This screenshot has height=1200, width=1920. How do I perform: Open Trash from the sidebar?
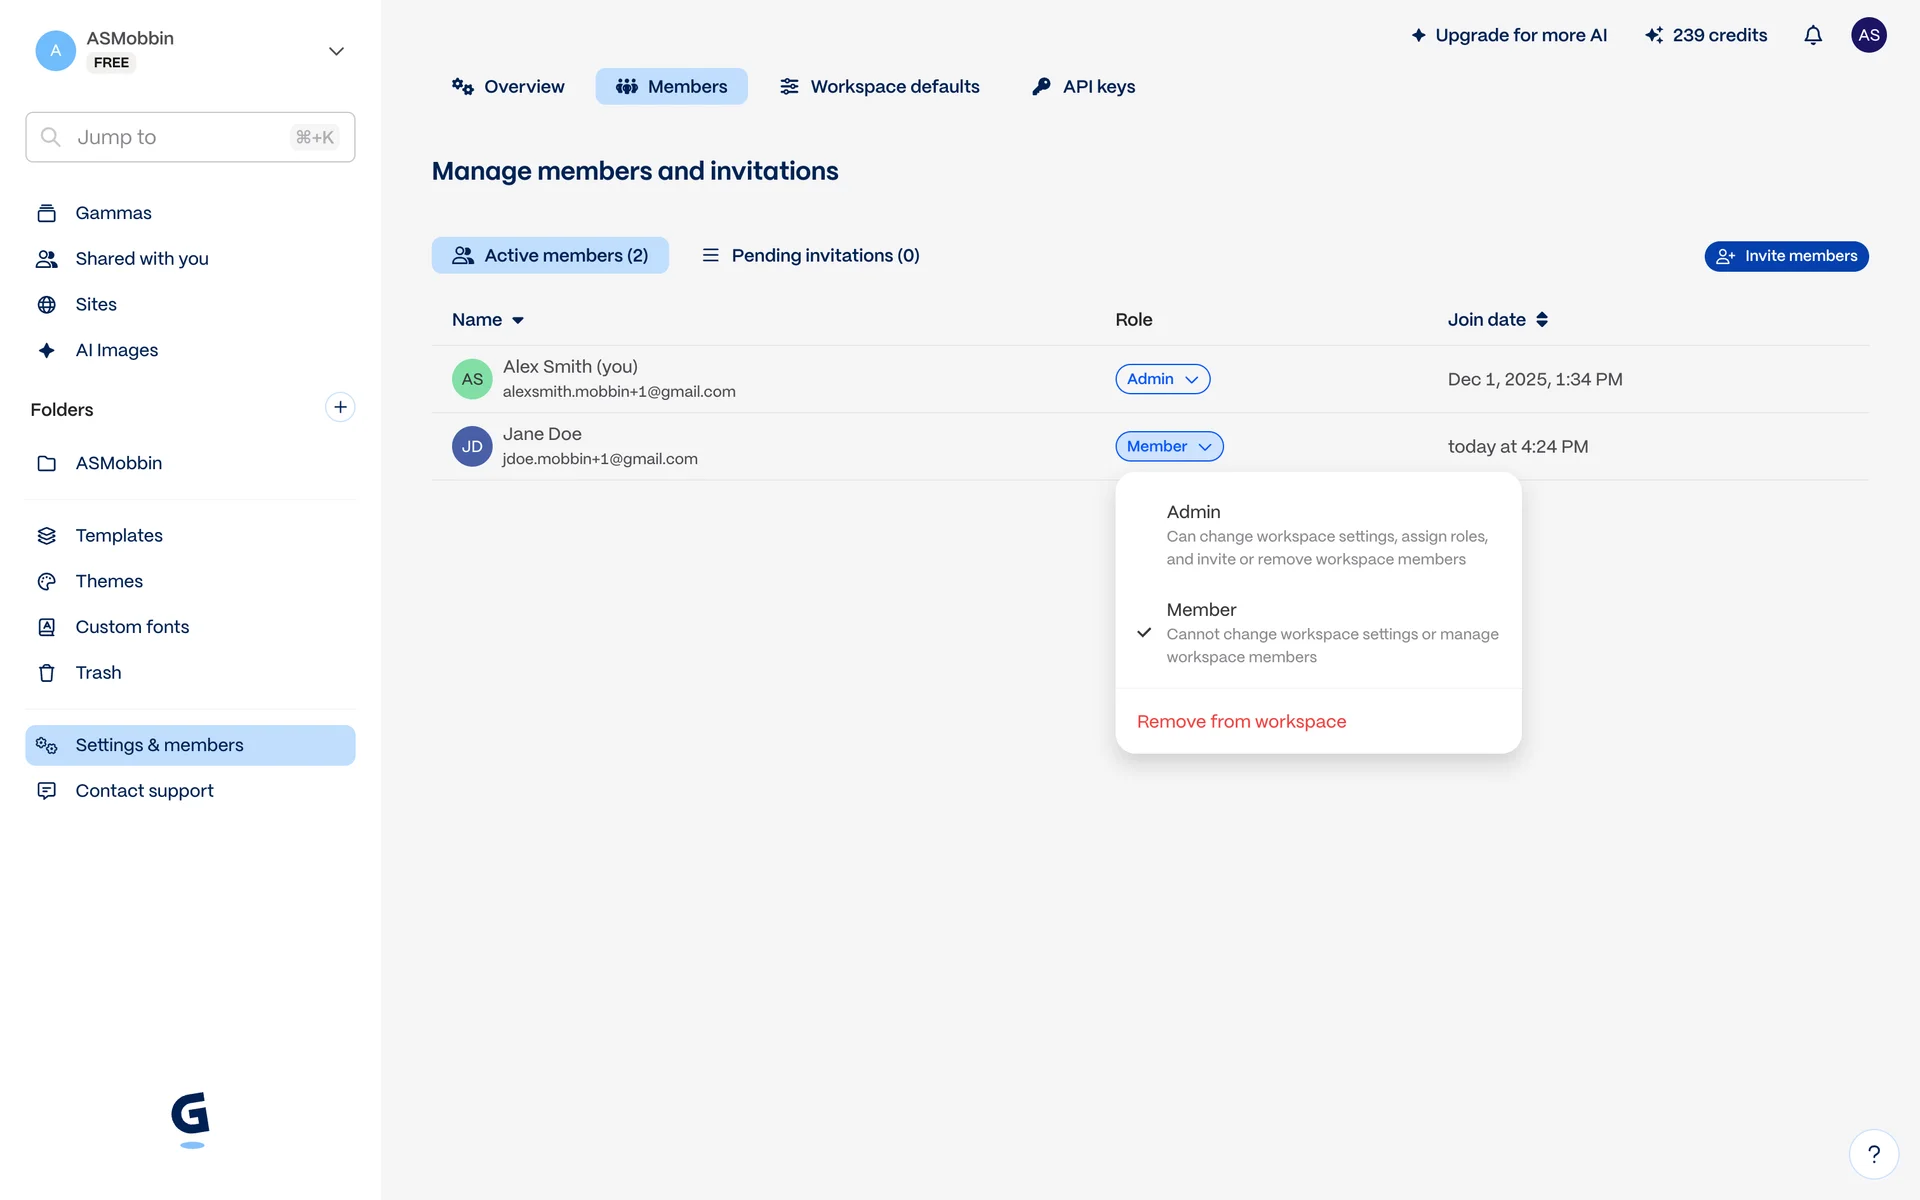point(98,673)
